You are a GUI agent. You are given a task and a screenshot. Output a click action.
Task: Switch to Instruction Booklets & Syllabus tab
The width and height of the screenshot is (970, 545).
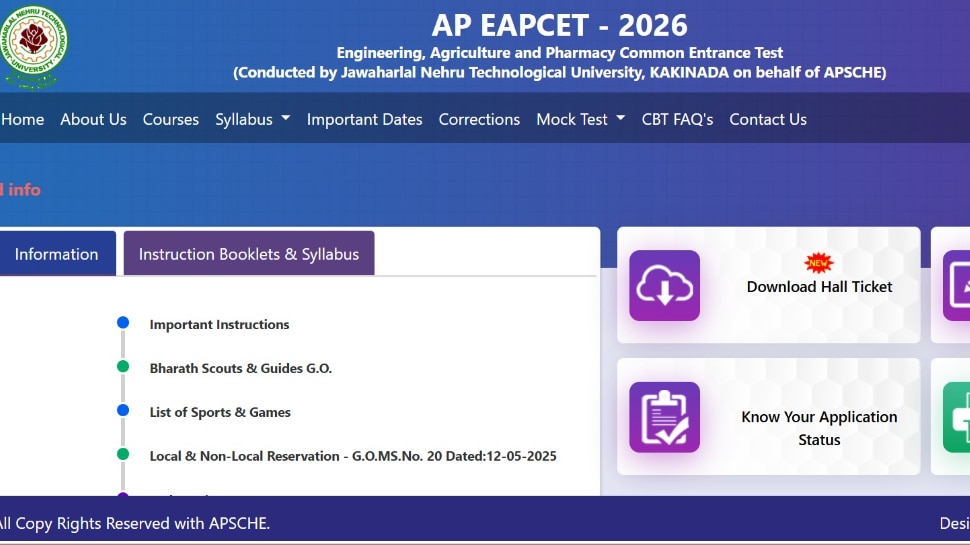coord(248,254)
